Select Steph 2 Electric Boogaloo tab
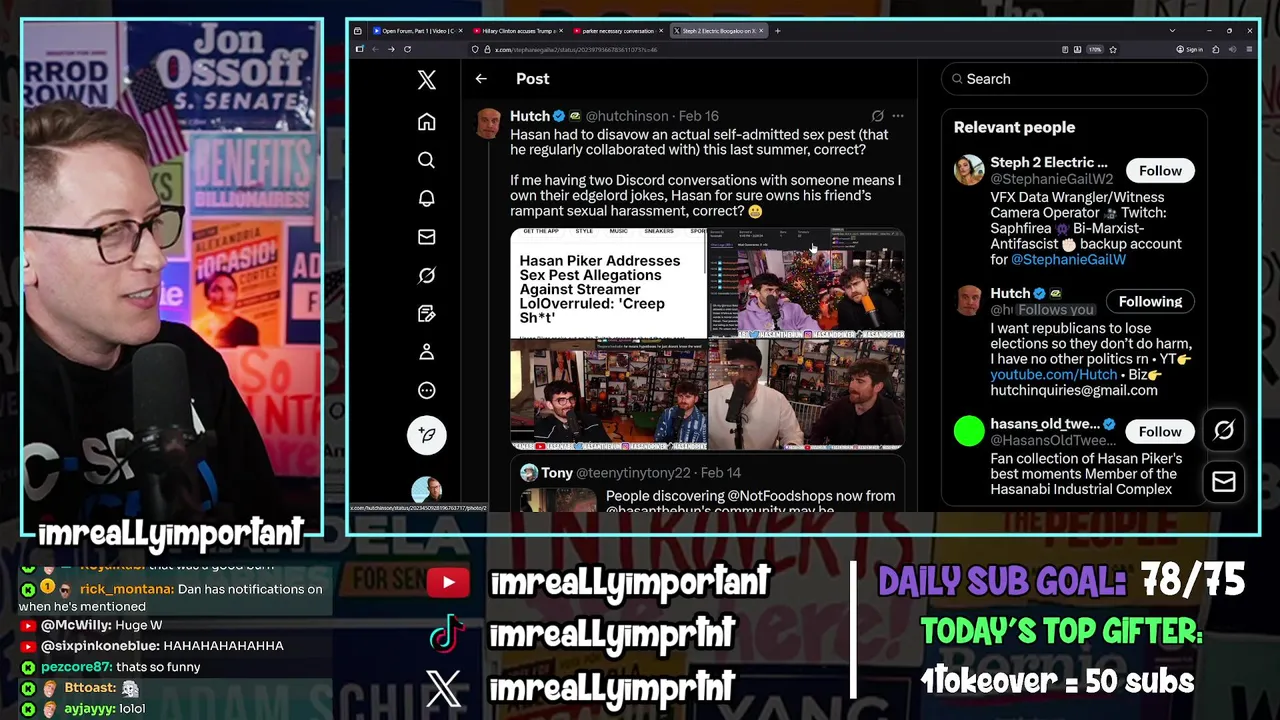This screenshot has height=720, width=1280. pyautogui.click(x=719, y=31)
